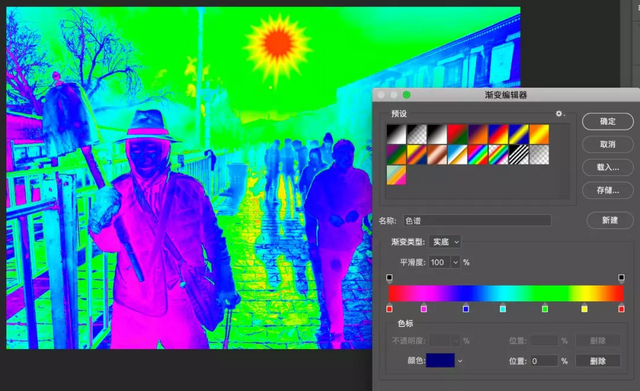Select the red-to-green gradient preset
This screenshot has width=640, height=391.
[458, 134]
